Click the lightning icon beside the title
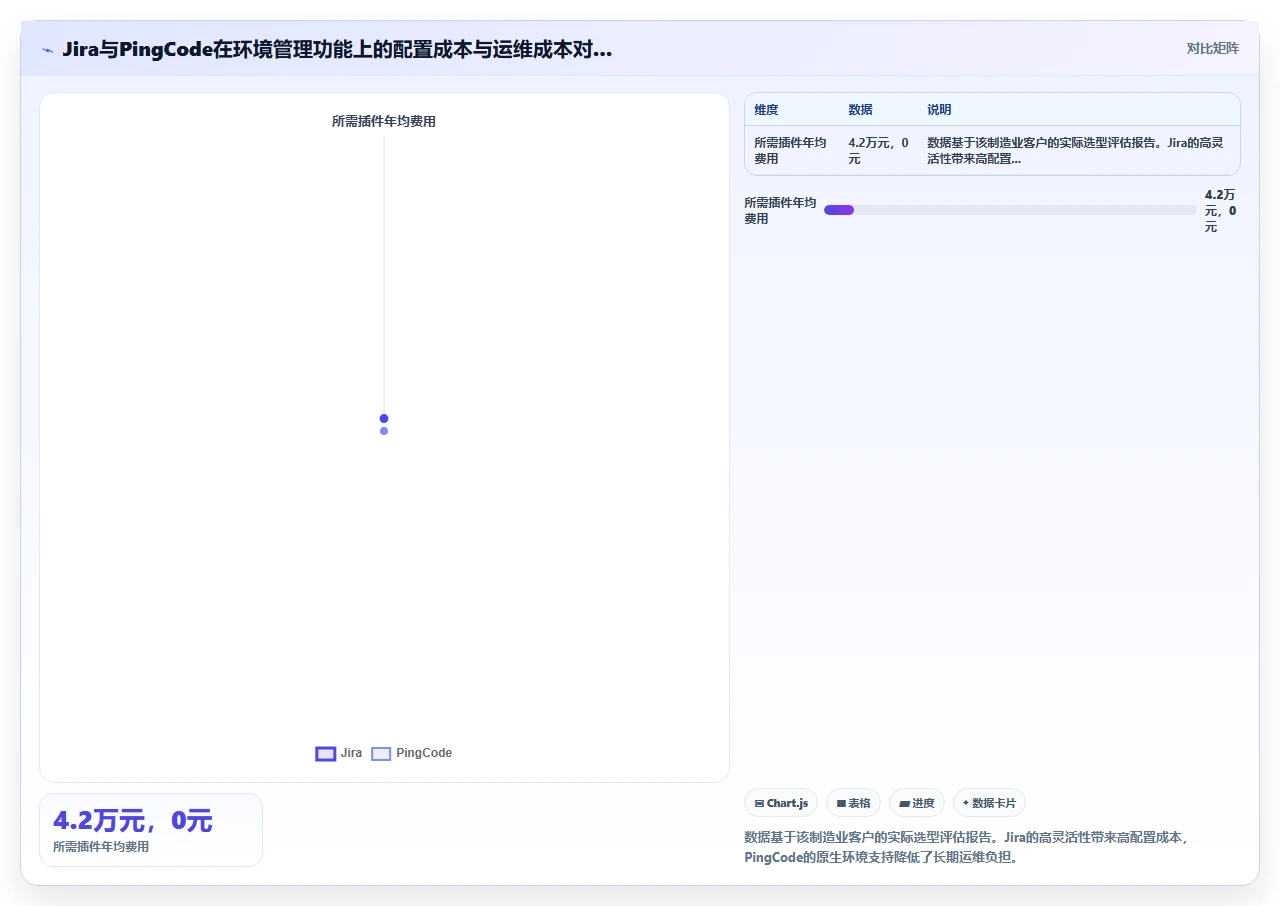Viewport: 1280px width, 906px height. click(x=47, y=49)
